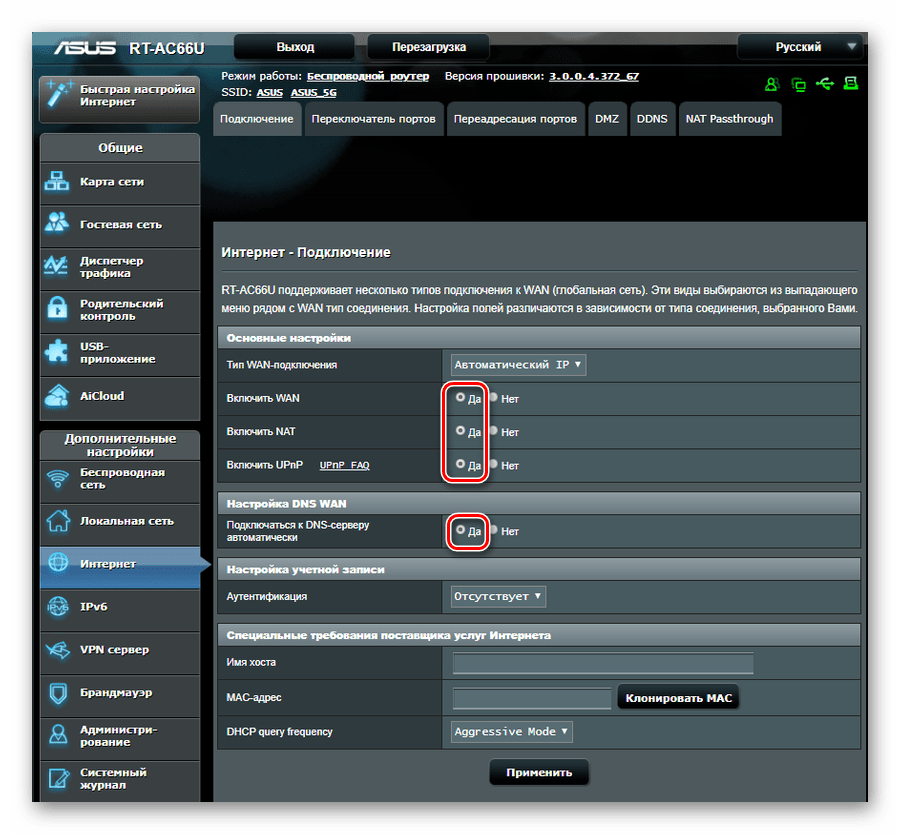Open Системный журнал notepad icon
The image size is (900, 834).
click(58, 778)
